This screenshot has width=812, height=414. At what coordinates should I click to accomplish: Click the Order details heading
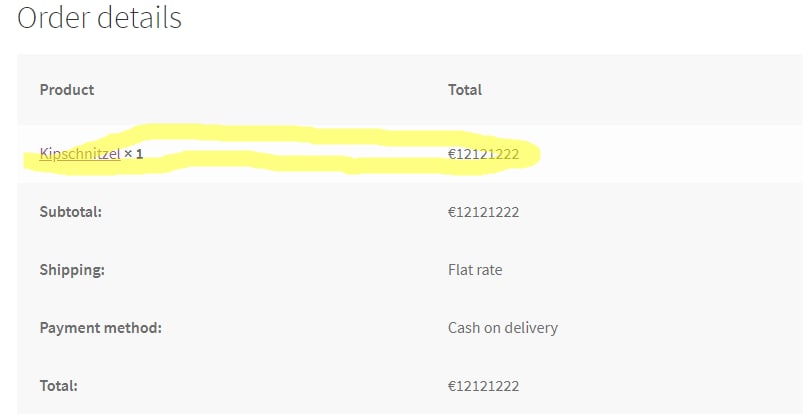(99, 18)
